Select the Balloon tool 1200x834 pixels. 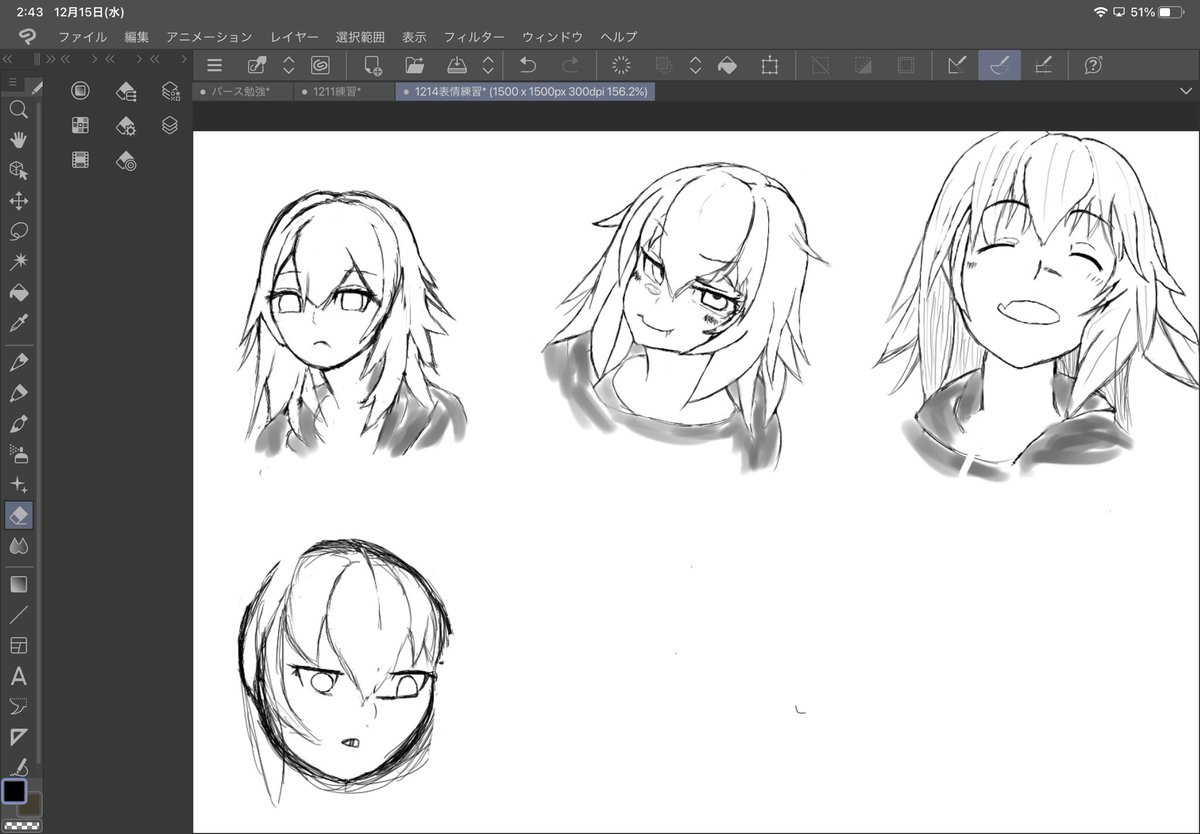[x=18, y=707]
